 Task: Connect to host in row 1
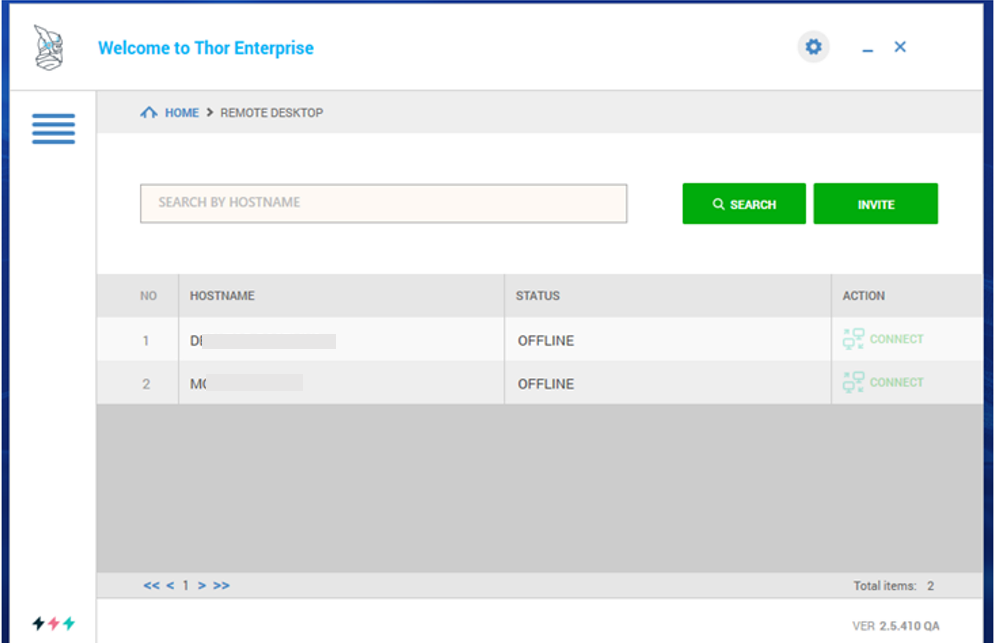[x=883, y=339]
